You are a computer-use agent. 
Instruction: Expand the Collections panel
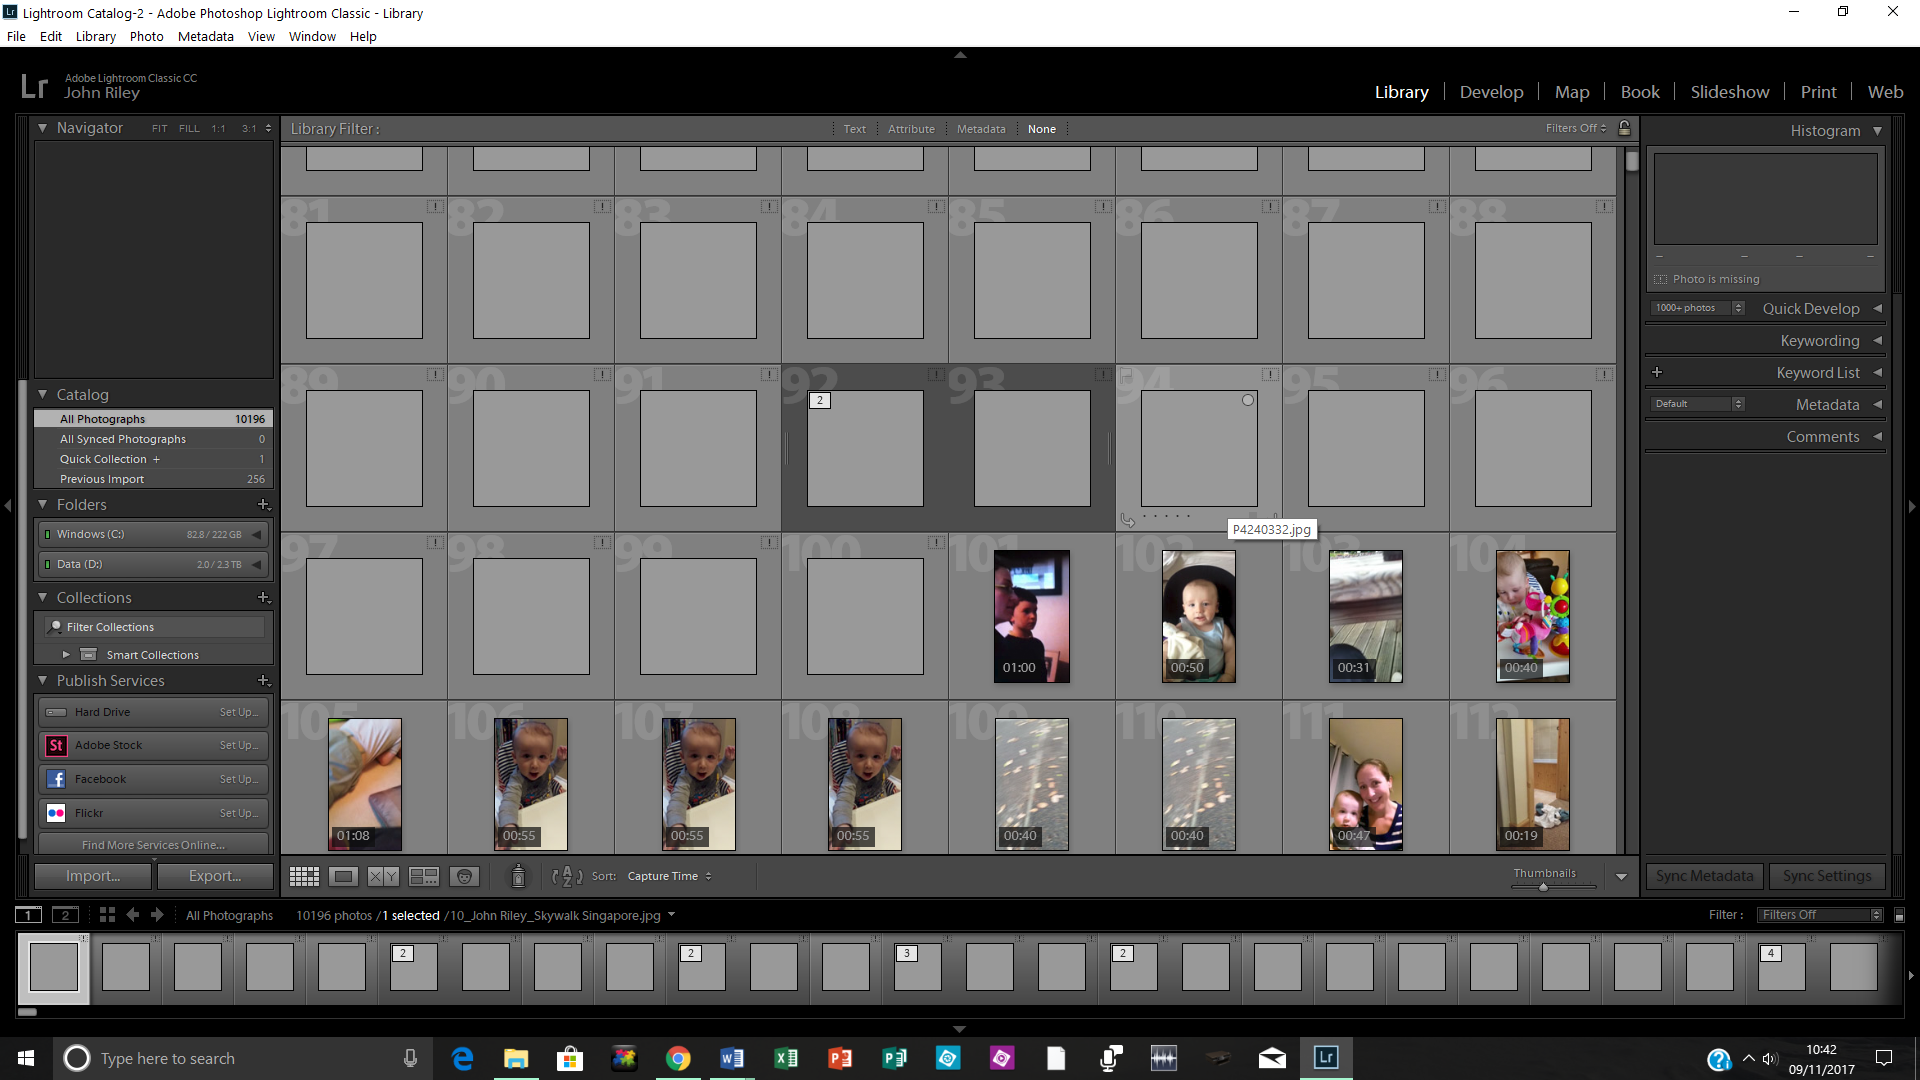pyautogui.click(x=42, y=597)
